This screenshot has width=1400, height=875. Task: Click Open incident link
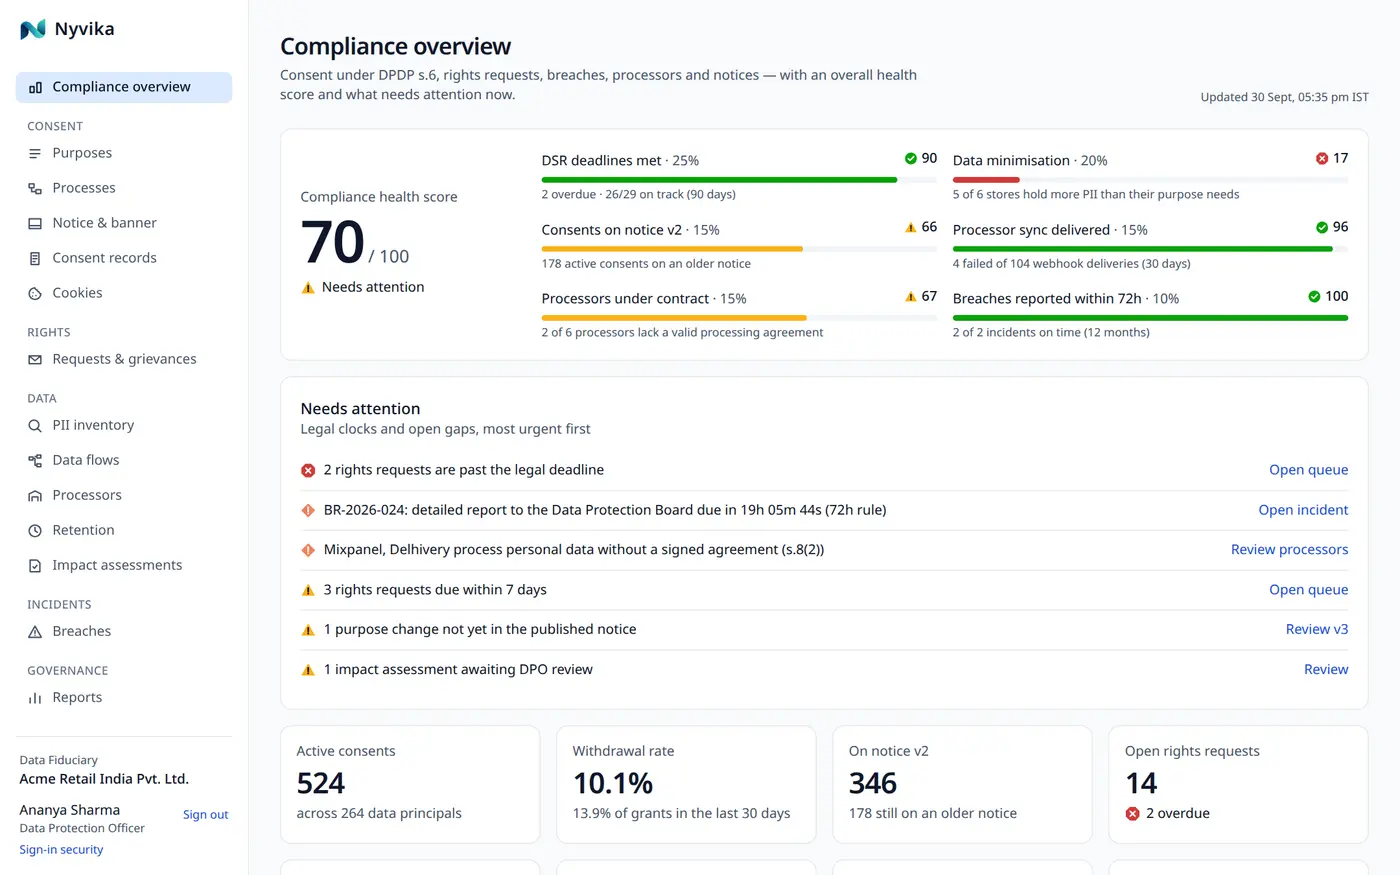tap(1303, 510)
